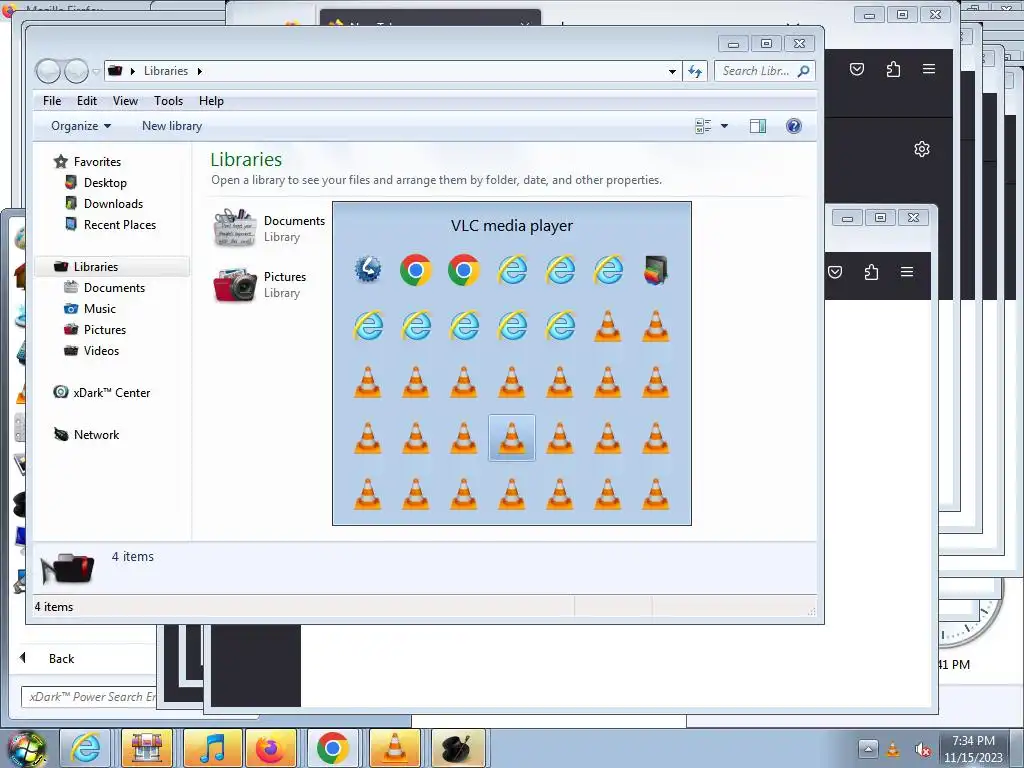Viewport: 1024px width, 768px height.
Task: Select Documents in the navigation tree
Action: click(114, 287)
